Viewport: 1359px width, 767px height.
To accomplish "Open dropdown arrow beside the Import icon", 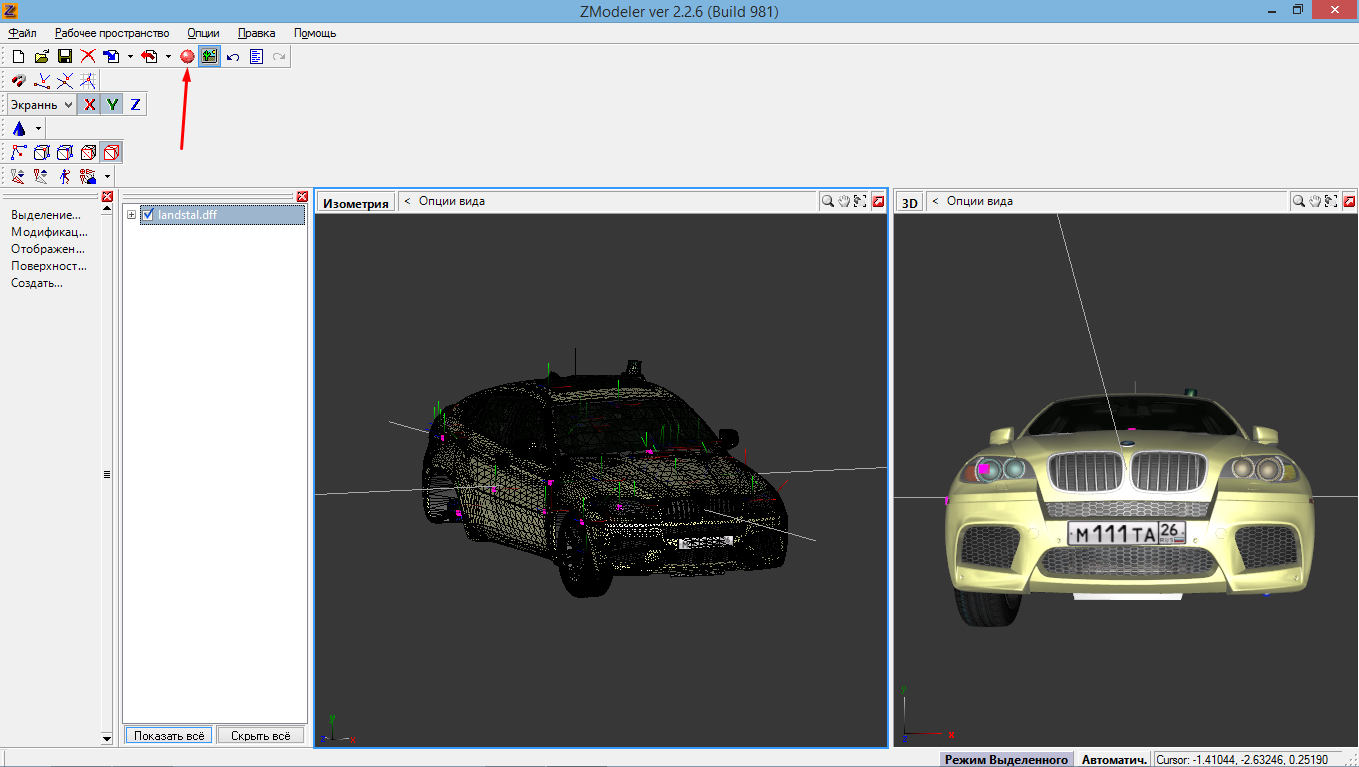I will 130,57.
